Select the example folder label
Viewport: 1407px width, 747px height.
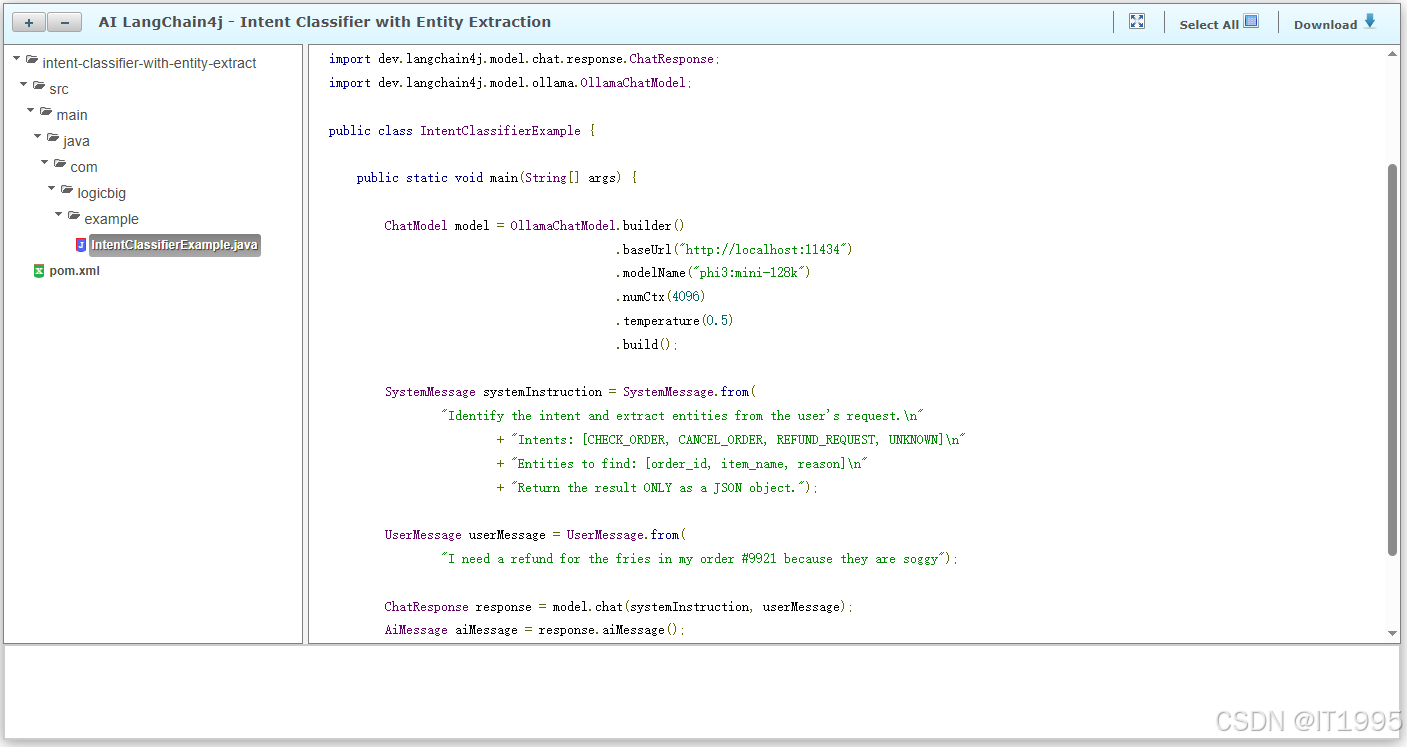click(x=111, y=219)
